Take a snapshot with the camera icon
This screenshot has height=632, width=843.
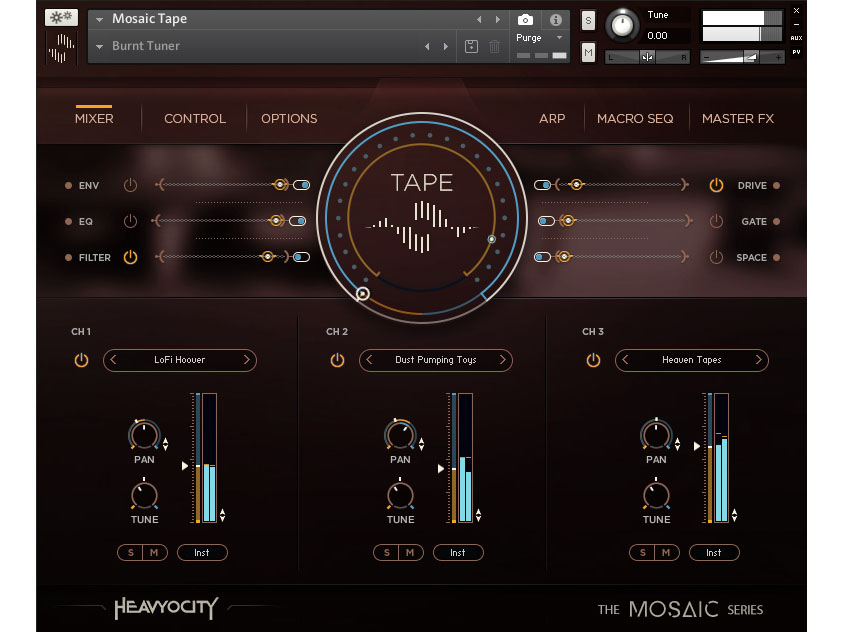[x=525, y=20]
